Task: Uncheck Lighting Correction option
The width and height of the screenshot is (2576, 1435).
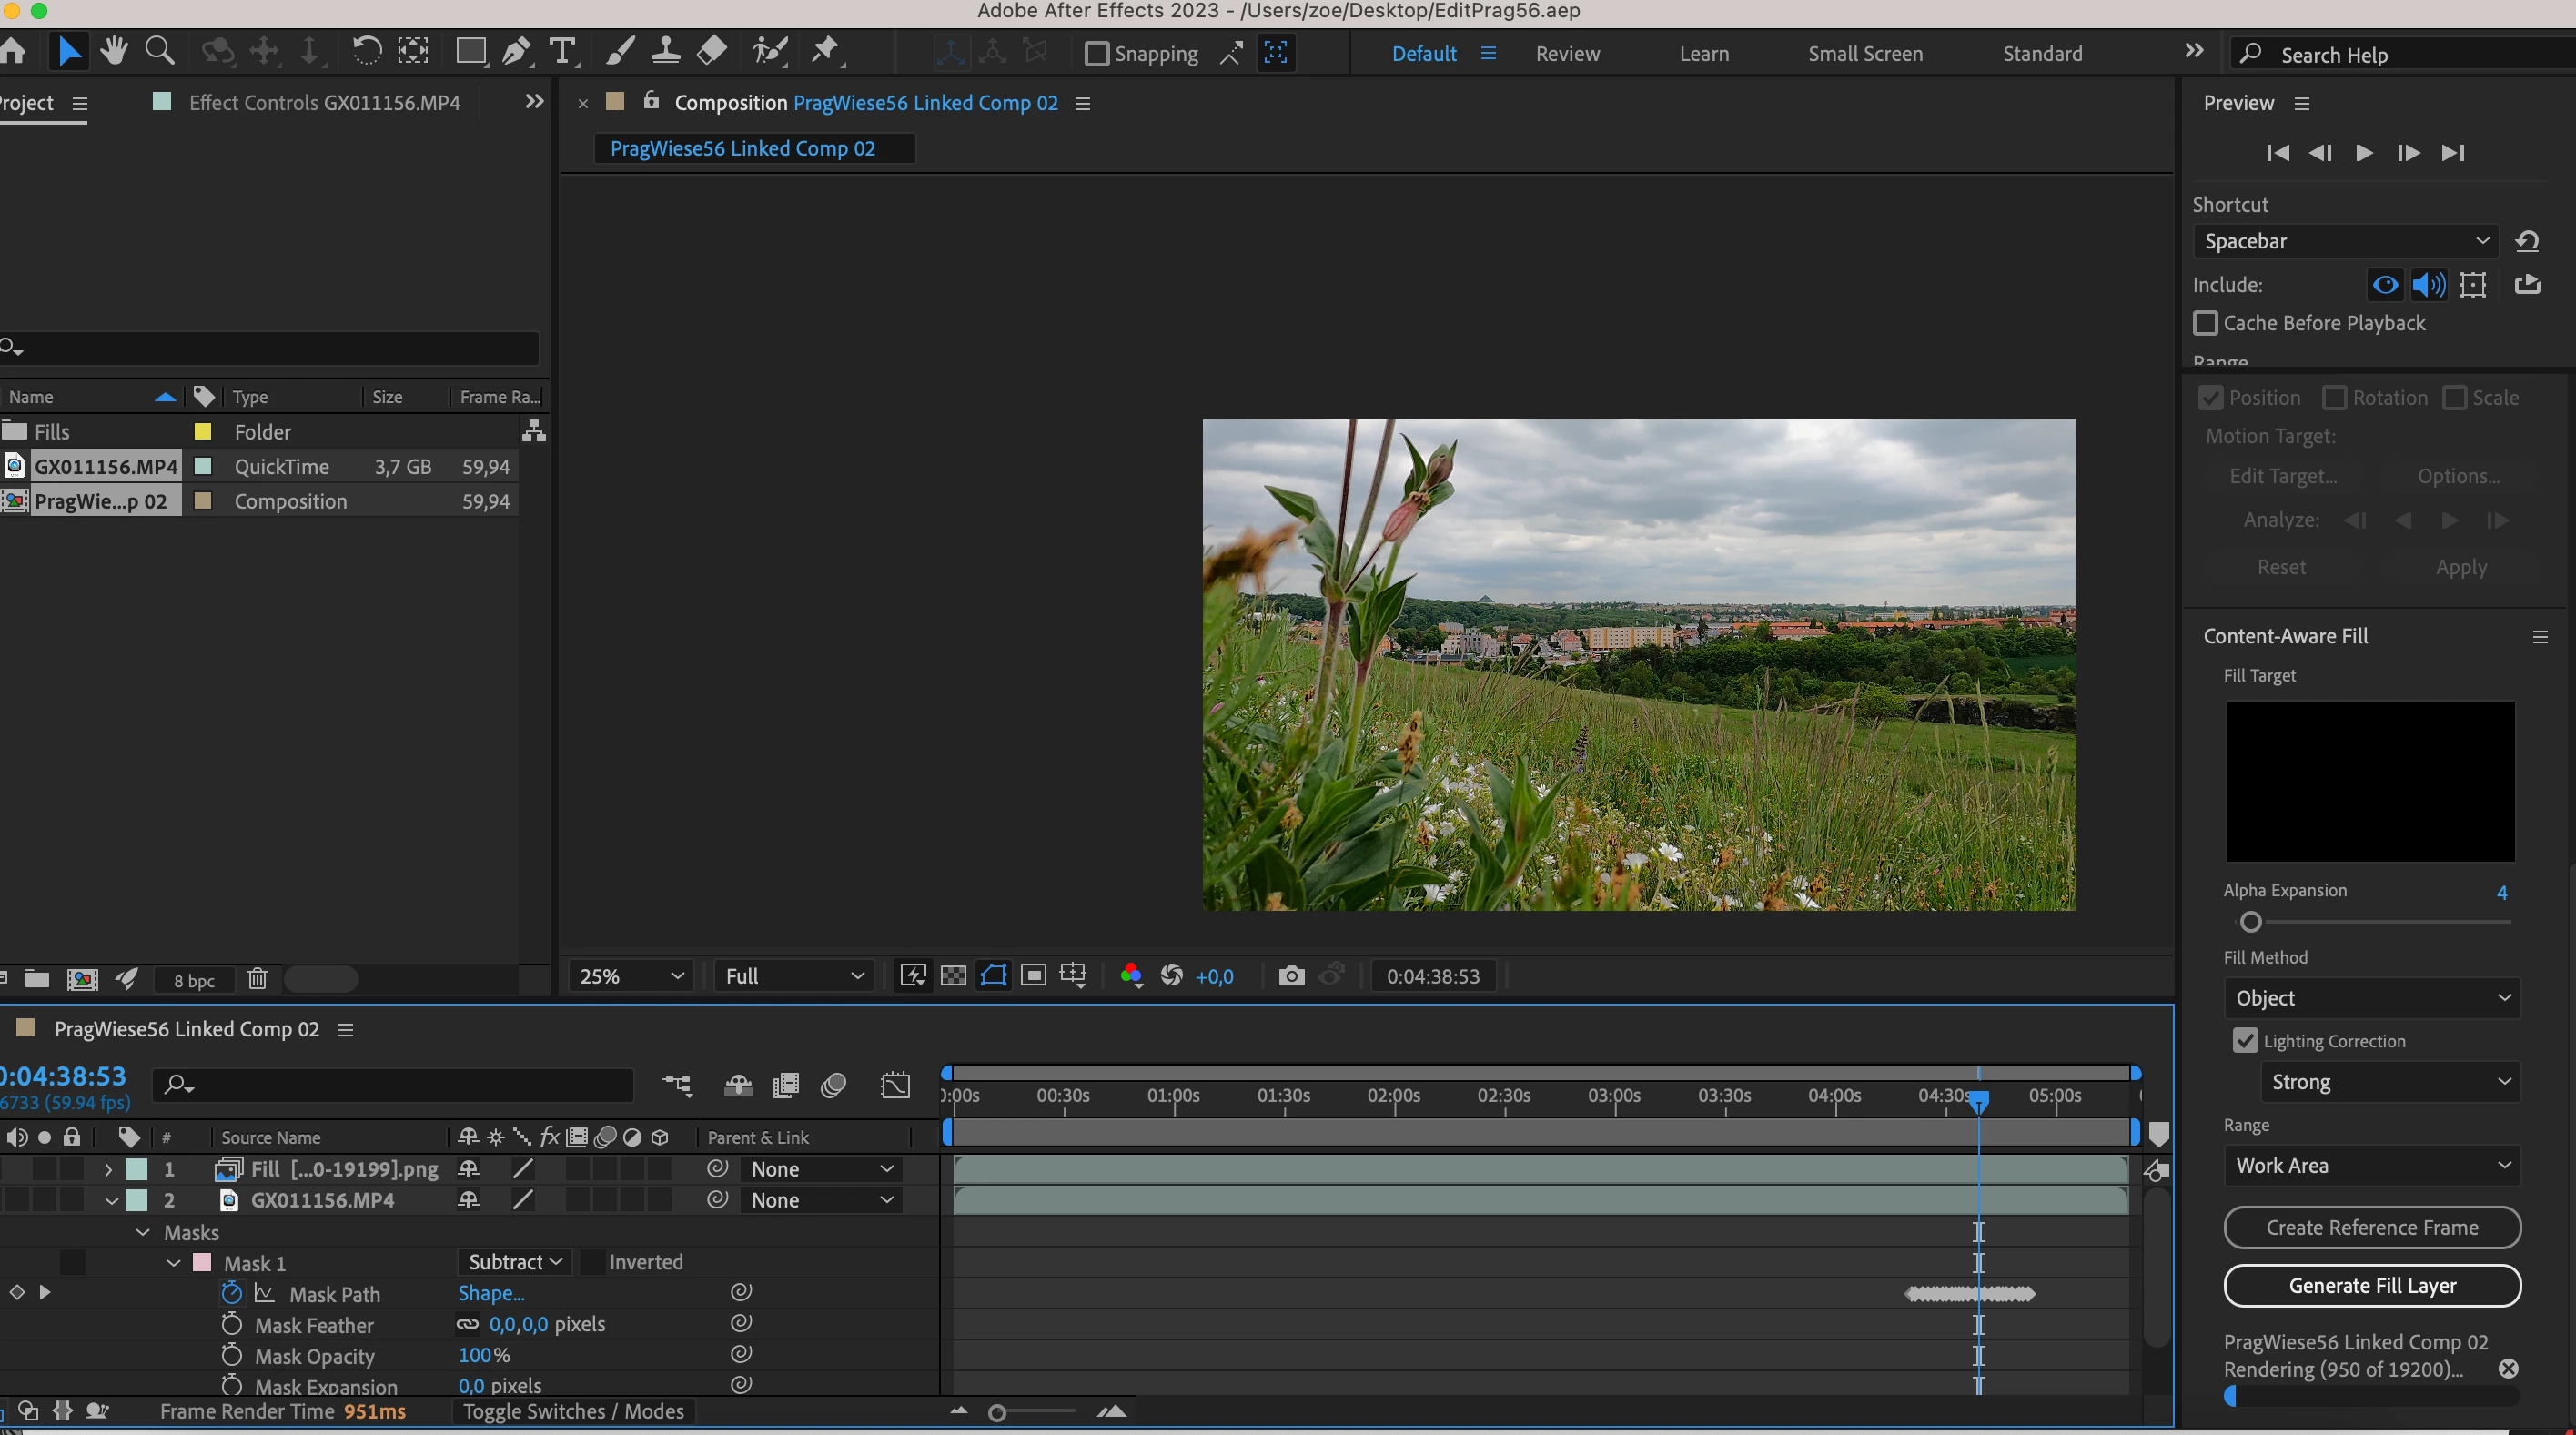Action: (2245, 1041)
